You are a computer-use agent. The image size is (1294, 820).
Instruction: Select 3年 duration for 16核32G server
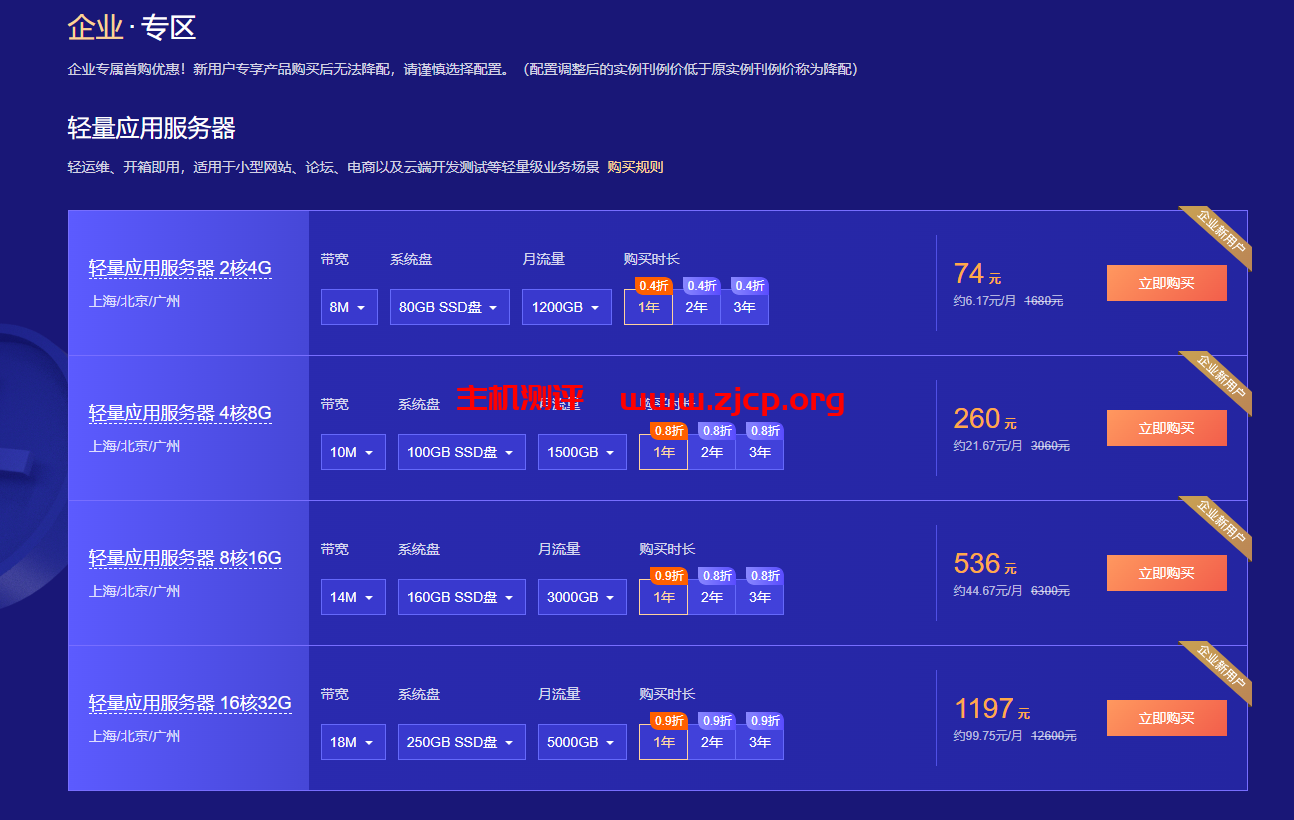pyautogui.click(x=760, y=742)
